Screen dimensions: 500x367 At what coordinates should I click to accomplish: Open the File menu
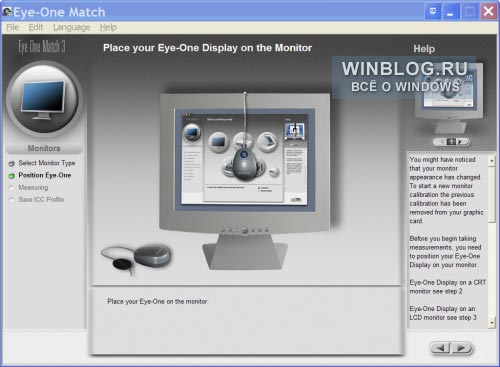tap(13, 27)
